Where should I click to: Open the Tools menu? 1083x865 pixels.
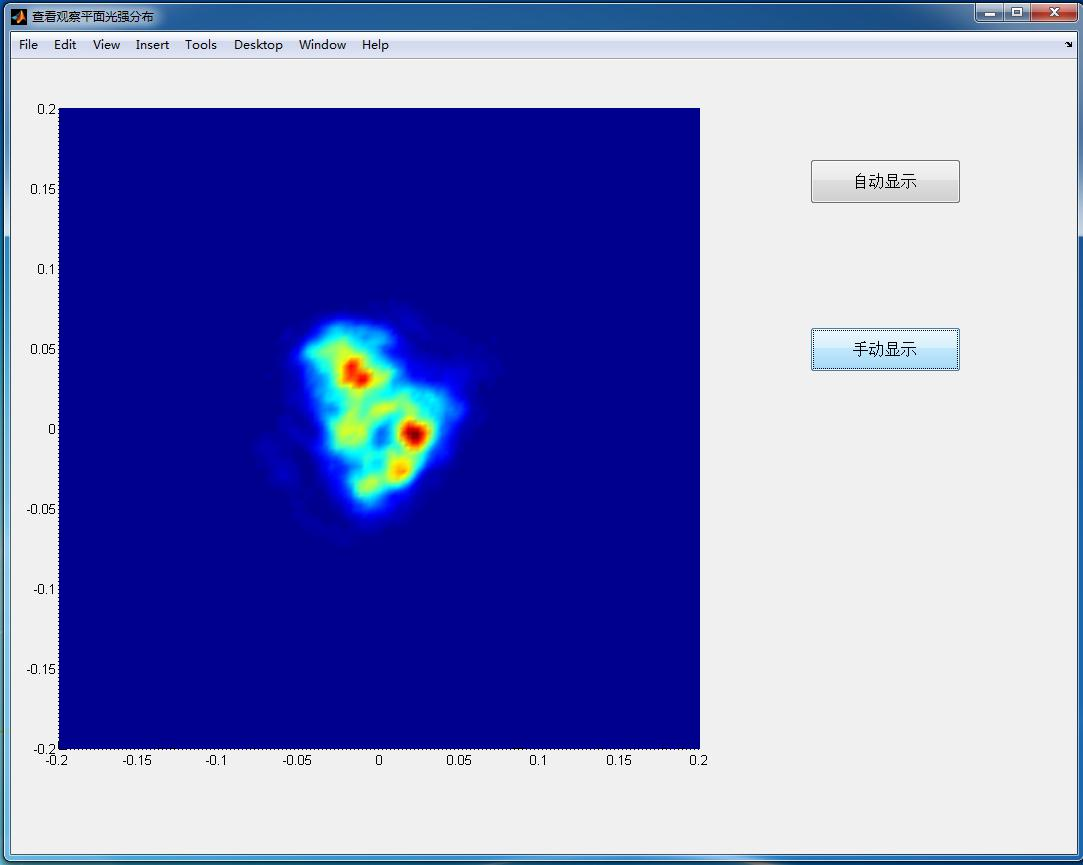(x=201, y=45)
